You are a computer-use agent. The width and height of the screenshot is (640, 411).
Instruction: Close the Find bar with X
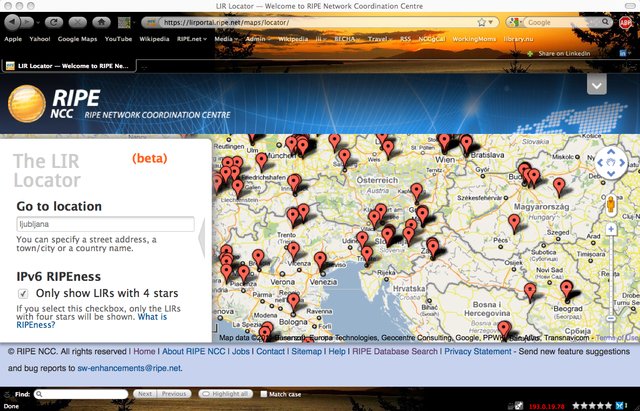pos(7,394)
